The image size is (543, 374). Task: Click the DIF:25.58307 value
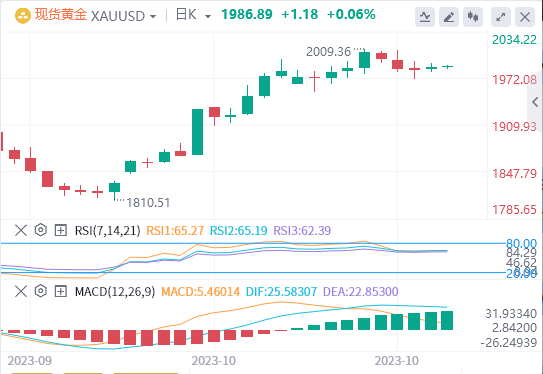(281, 292)
